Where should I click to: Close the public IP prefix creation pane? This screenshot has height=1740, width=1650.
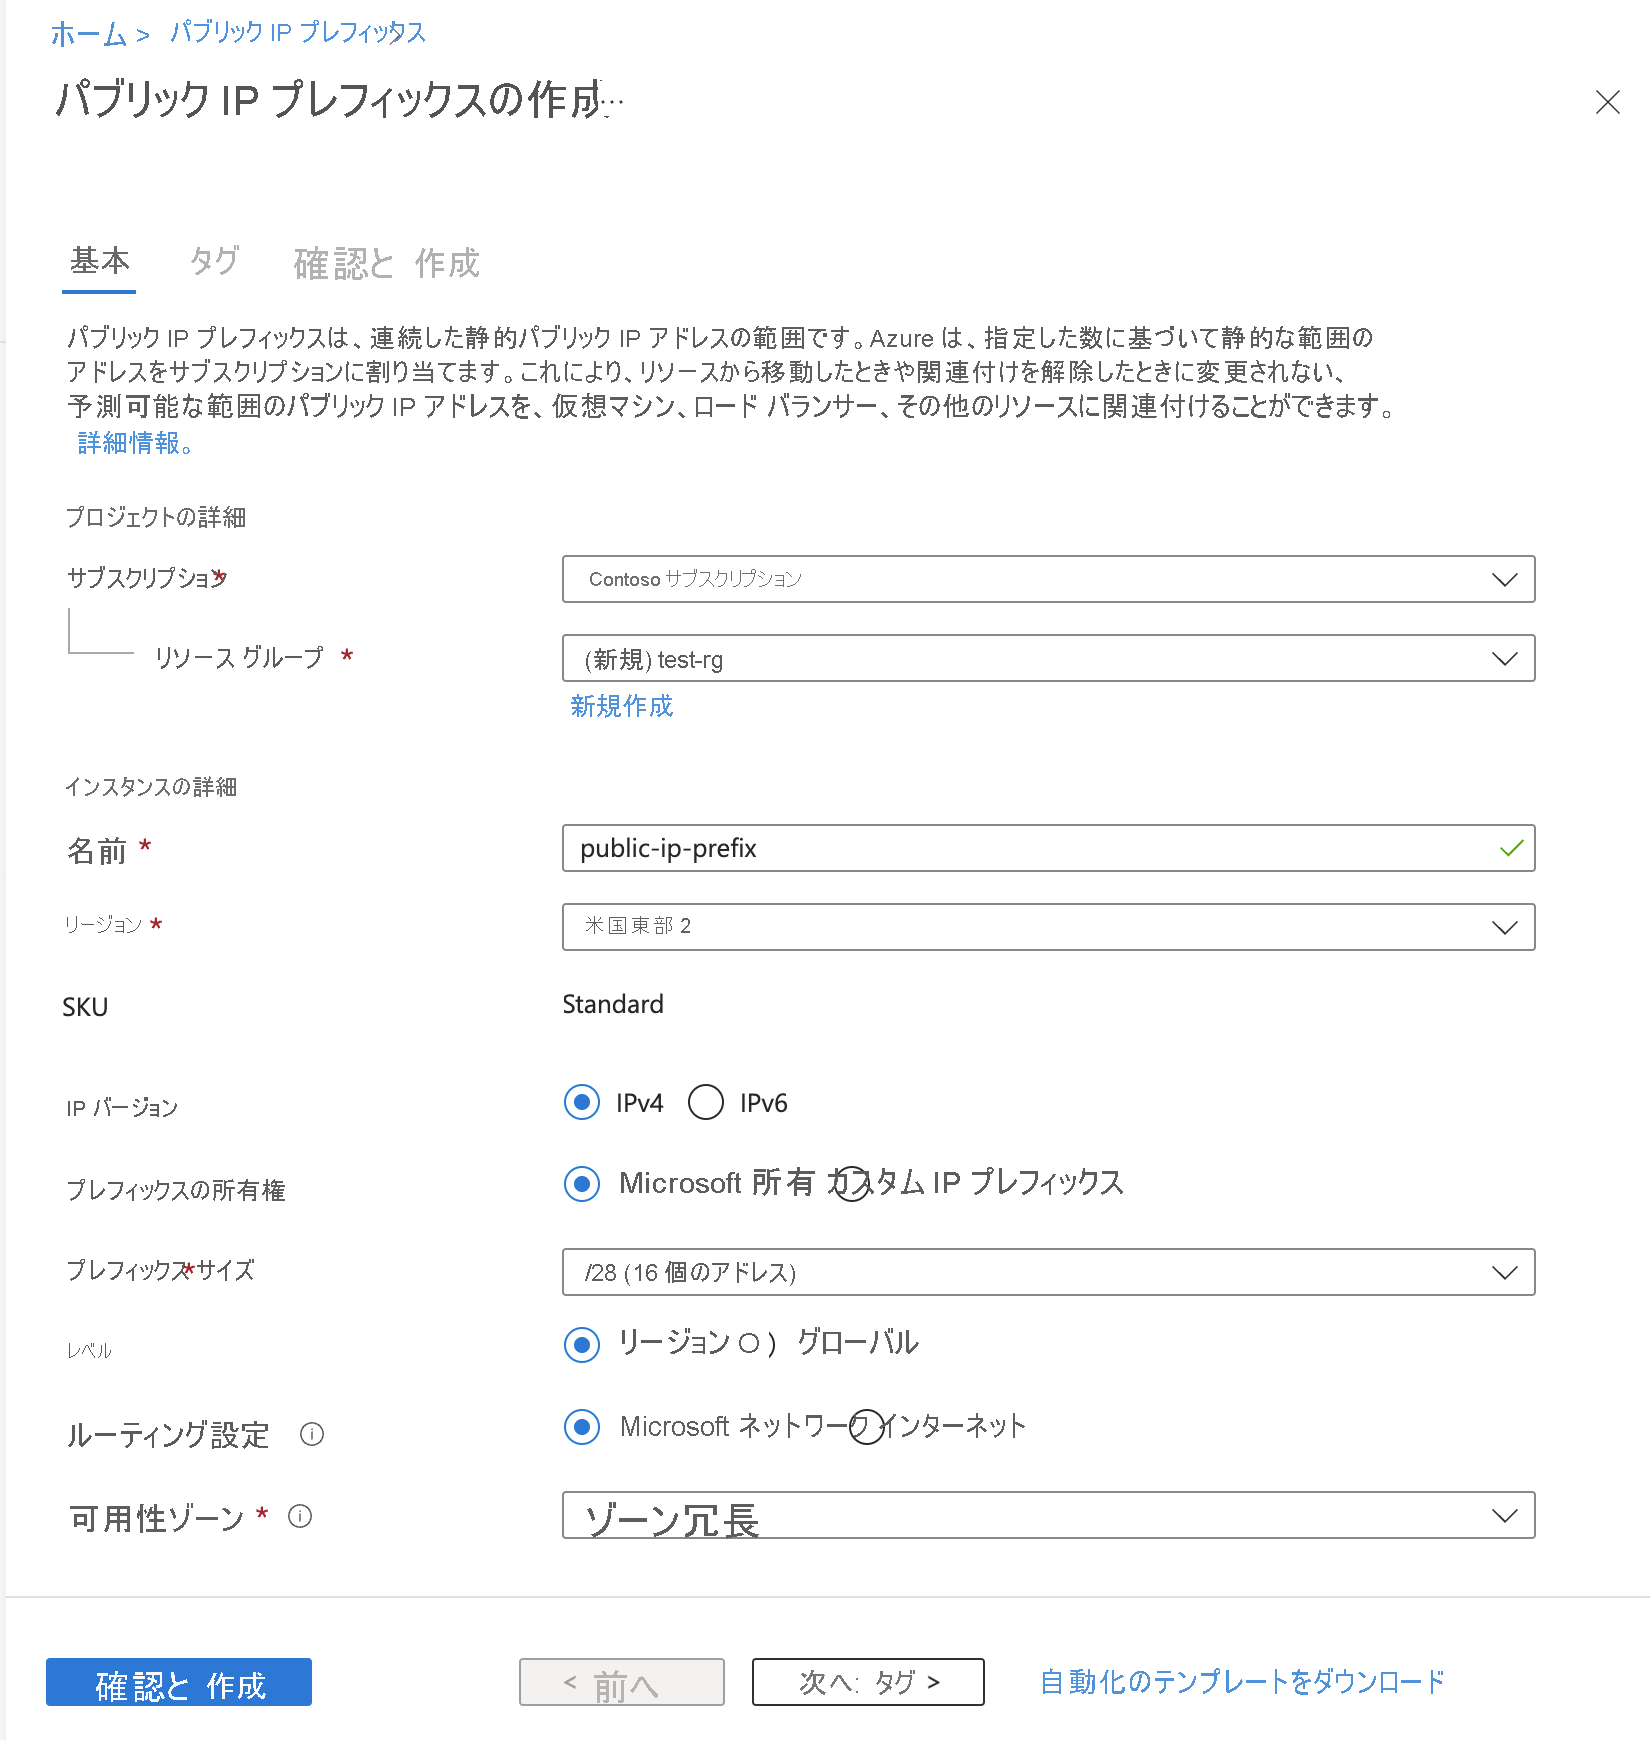pyautogui.click(x=1607, y=102)
